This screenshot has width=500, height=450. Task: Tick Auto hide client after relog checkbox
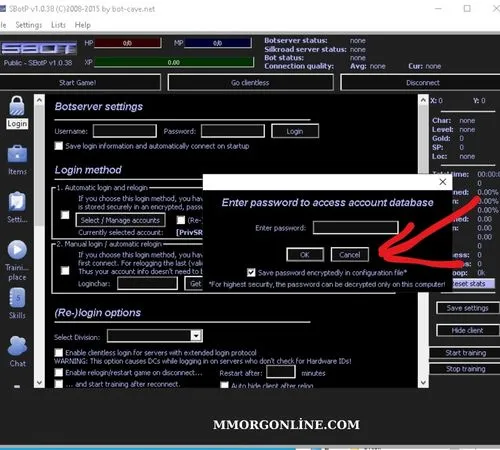(225, 385)
